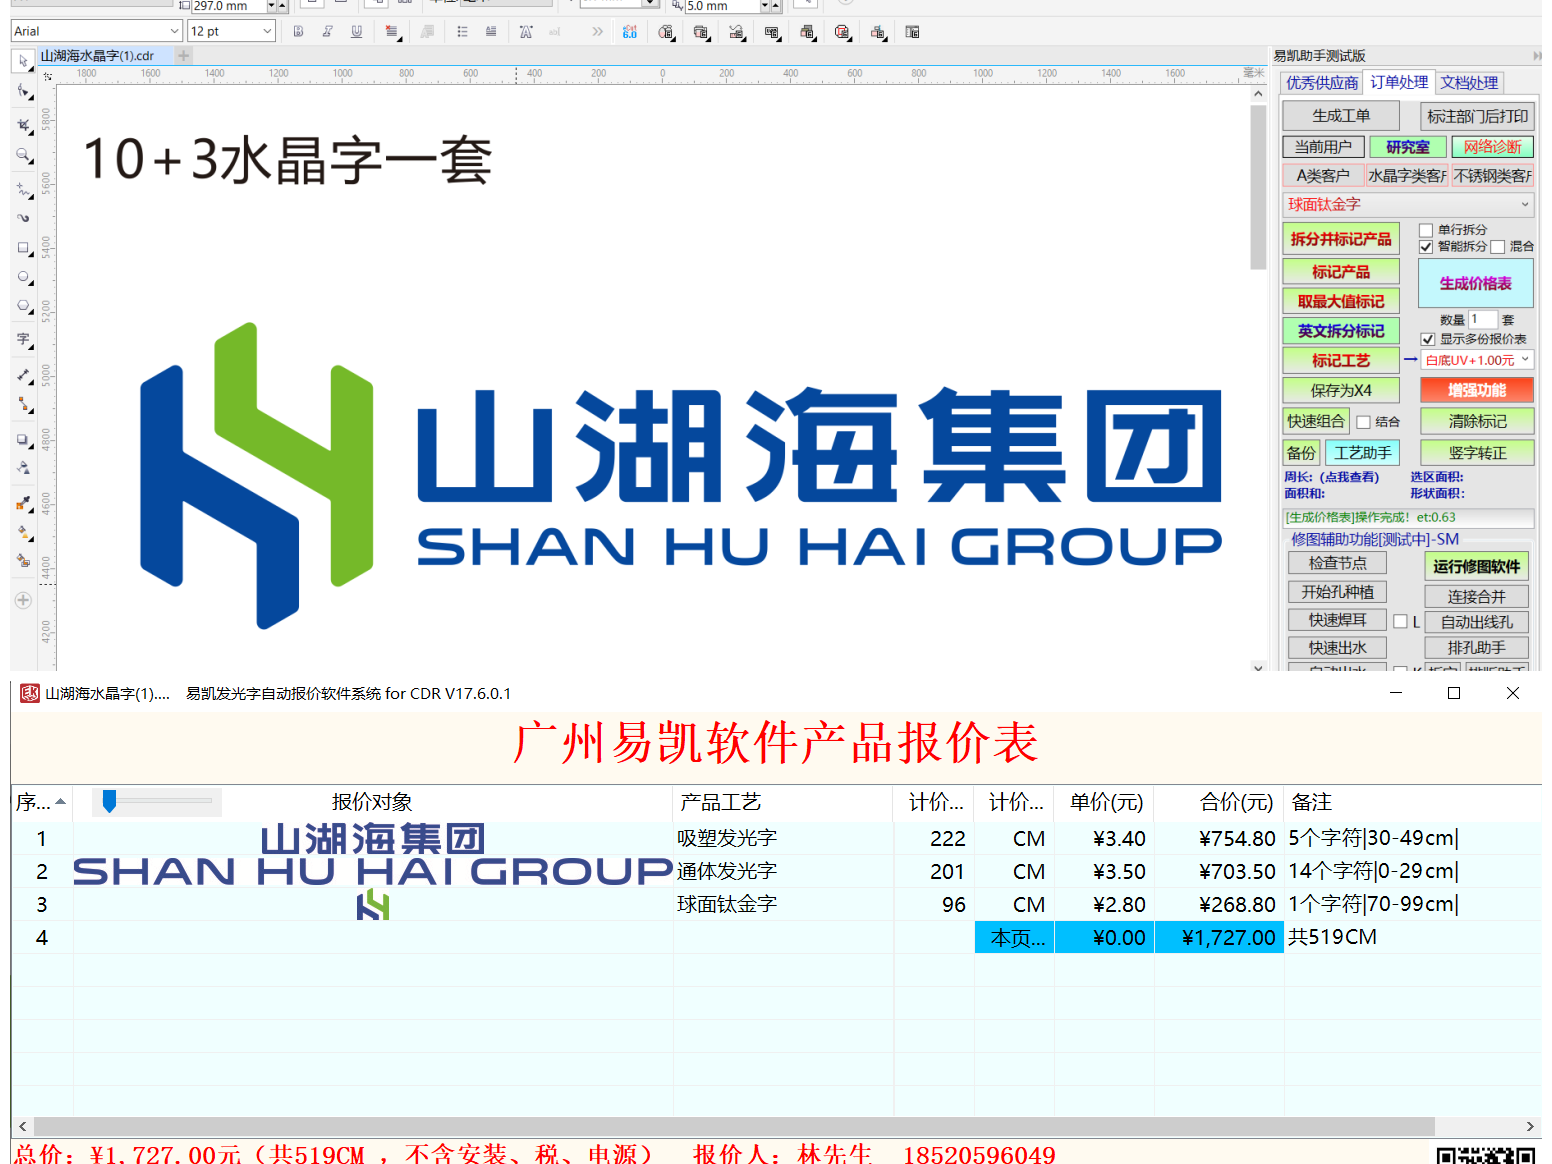Click the round plus customize toolbox button
This screenshot has height=1164, width=1552.
click(23, 601)
